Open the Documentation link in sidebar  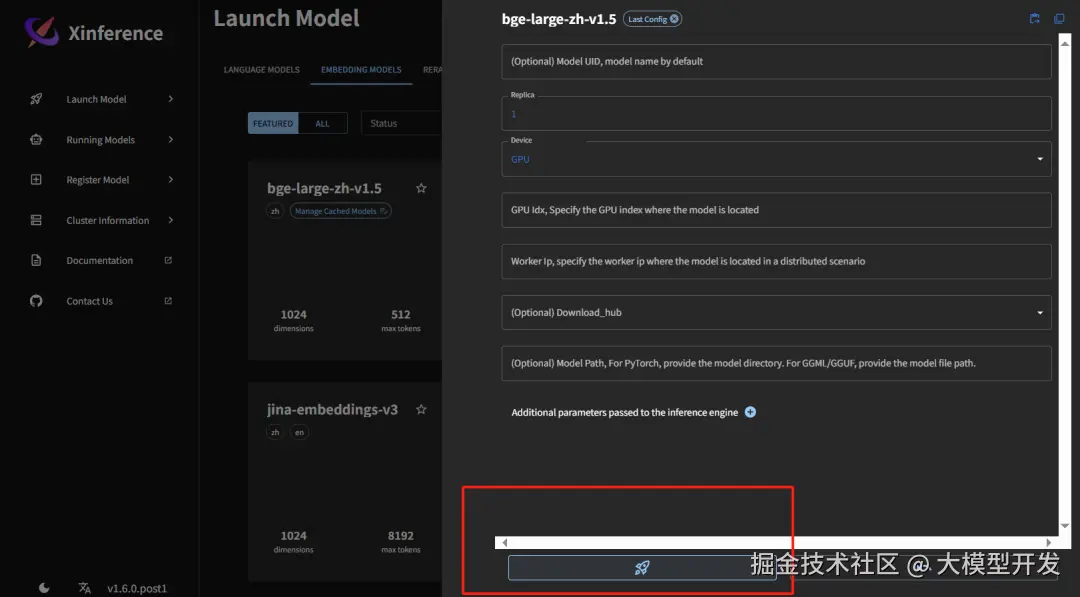point(100,260)
